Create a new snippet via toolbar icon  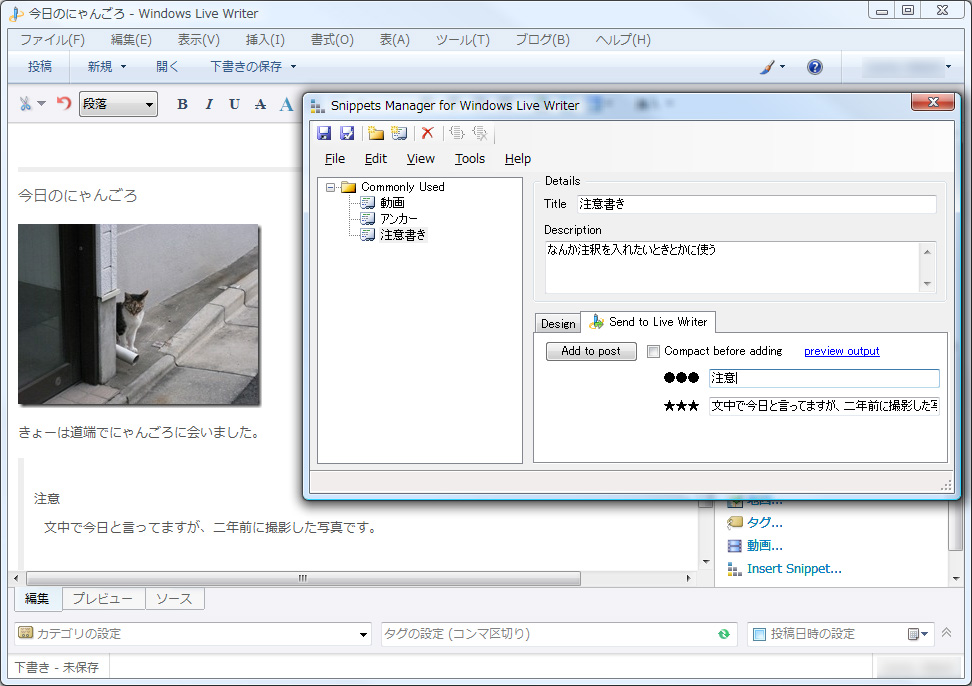click(x=397, y=132)
